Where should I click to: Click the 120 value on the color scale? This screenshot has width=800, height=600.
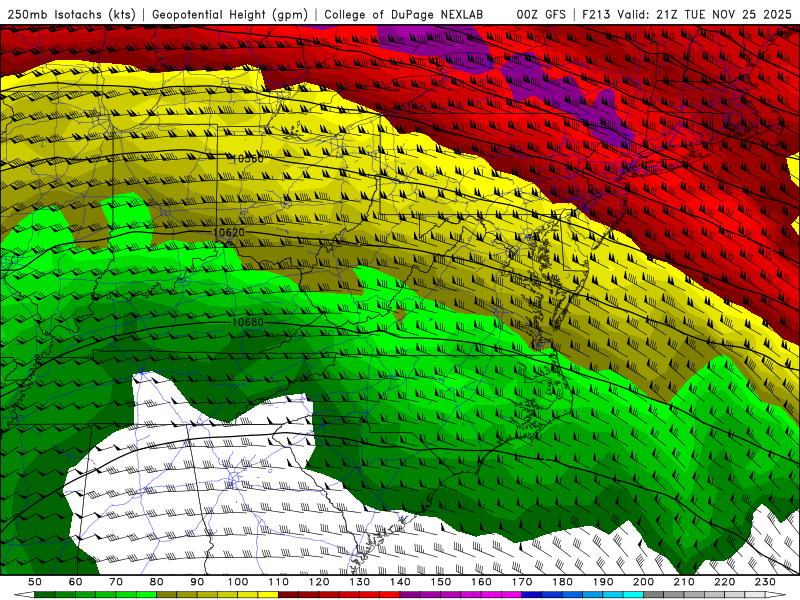(x=319, y=582)
